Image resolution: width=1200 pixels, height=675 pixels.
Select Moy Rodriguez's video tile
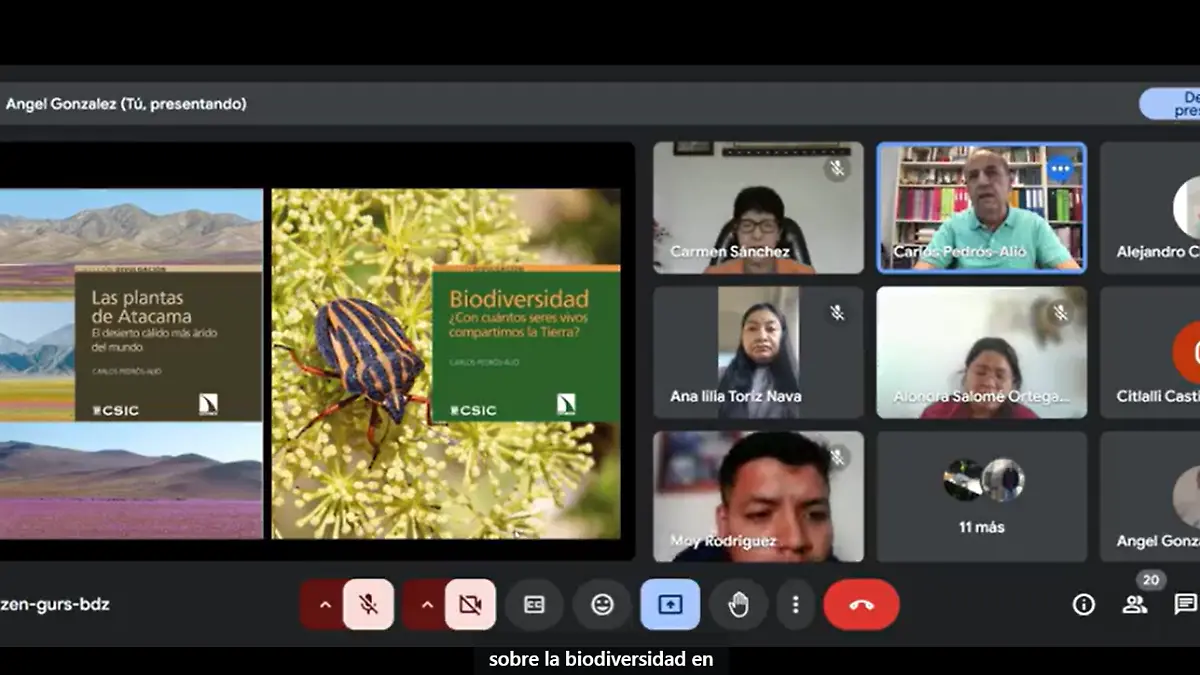[758, 496]
